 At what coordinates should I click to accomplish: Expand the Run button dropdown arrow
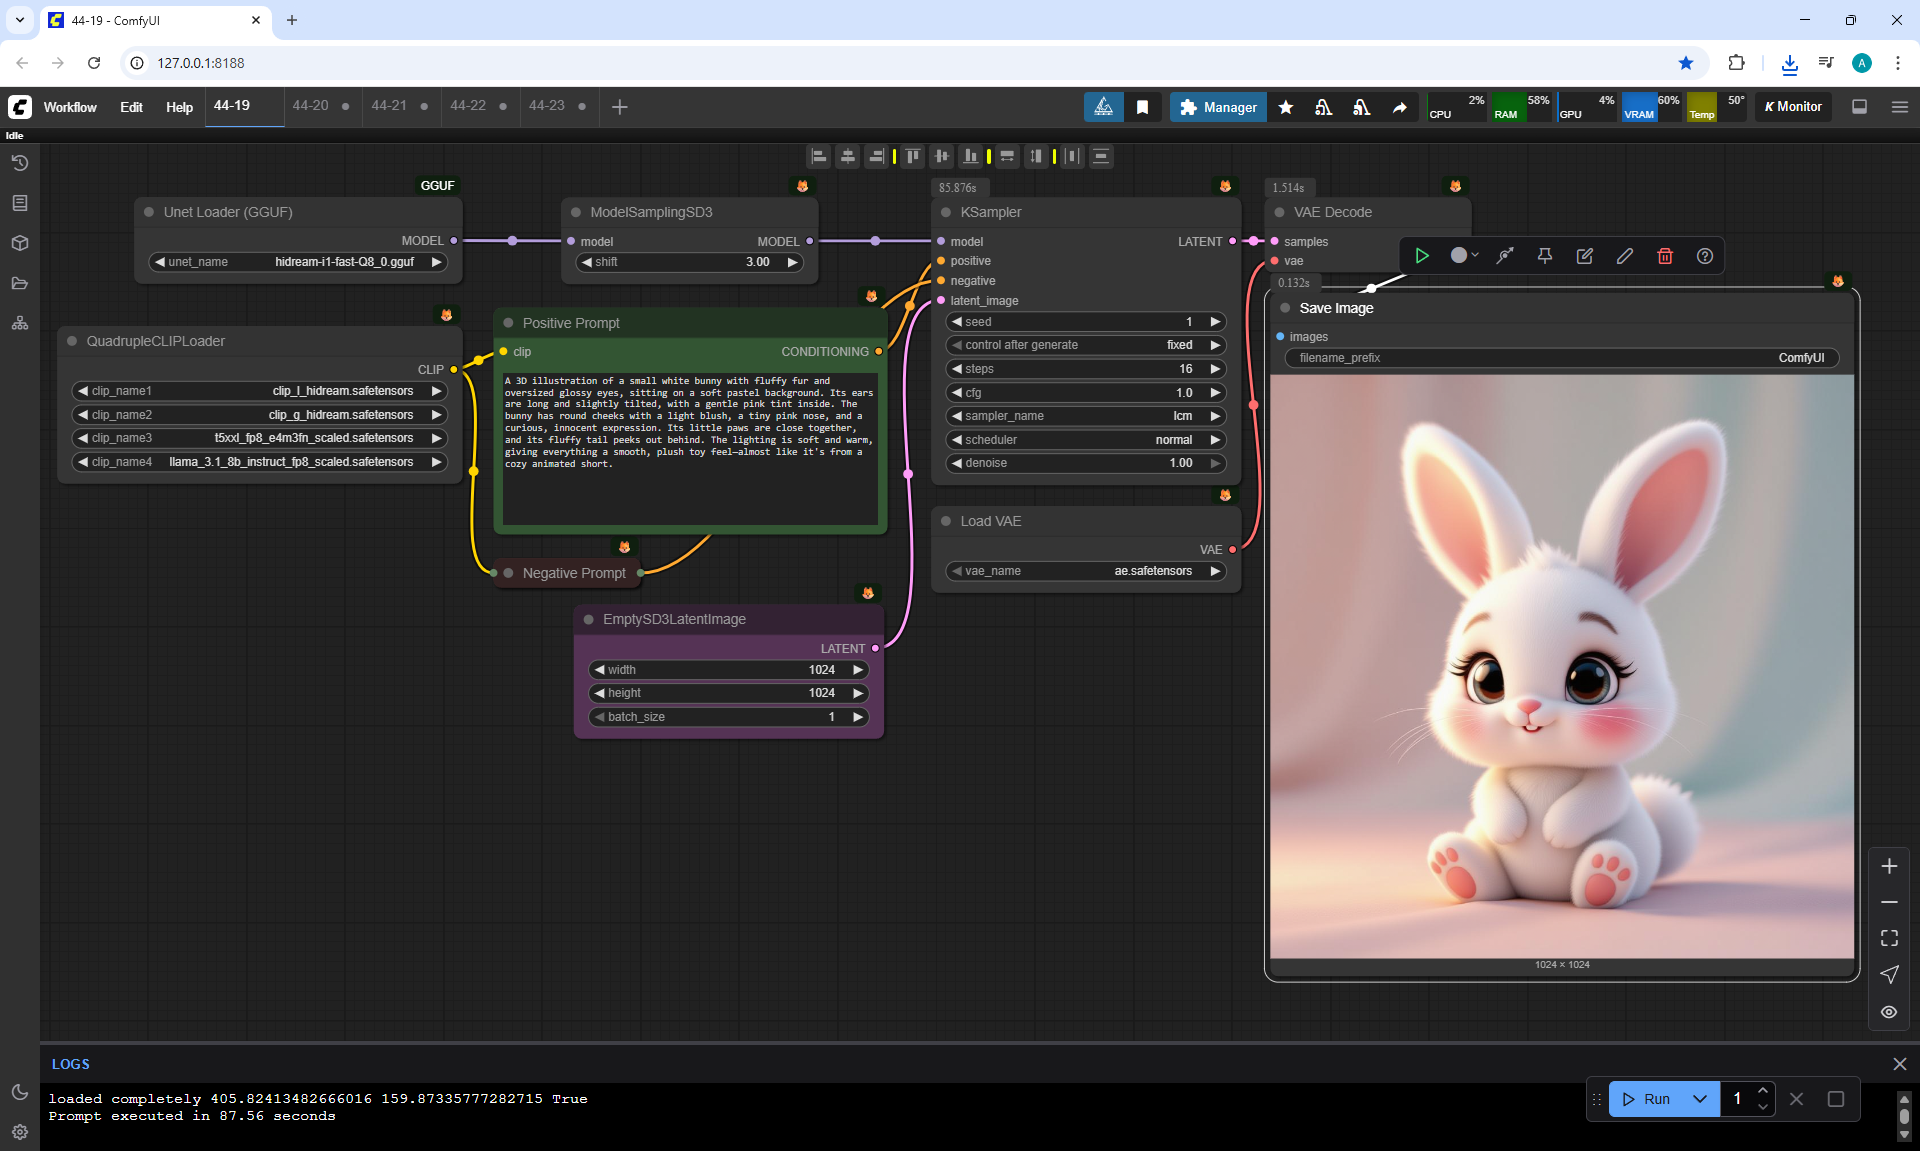point(1700,1099)
